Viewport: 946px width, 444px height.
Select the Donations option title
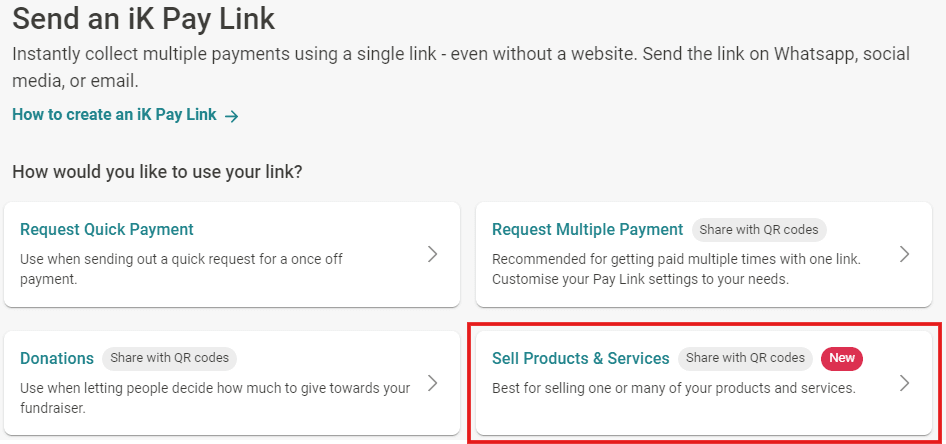click(x=57, y=358)
